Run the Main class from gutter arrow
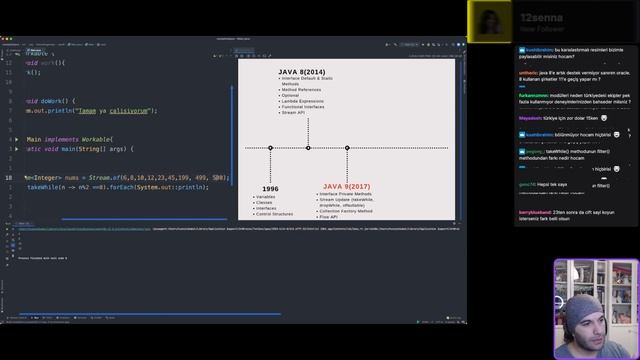 tap(16, 139)
